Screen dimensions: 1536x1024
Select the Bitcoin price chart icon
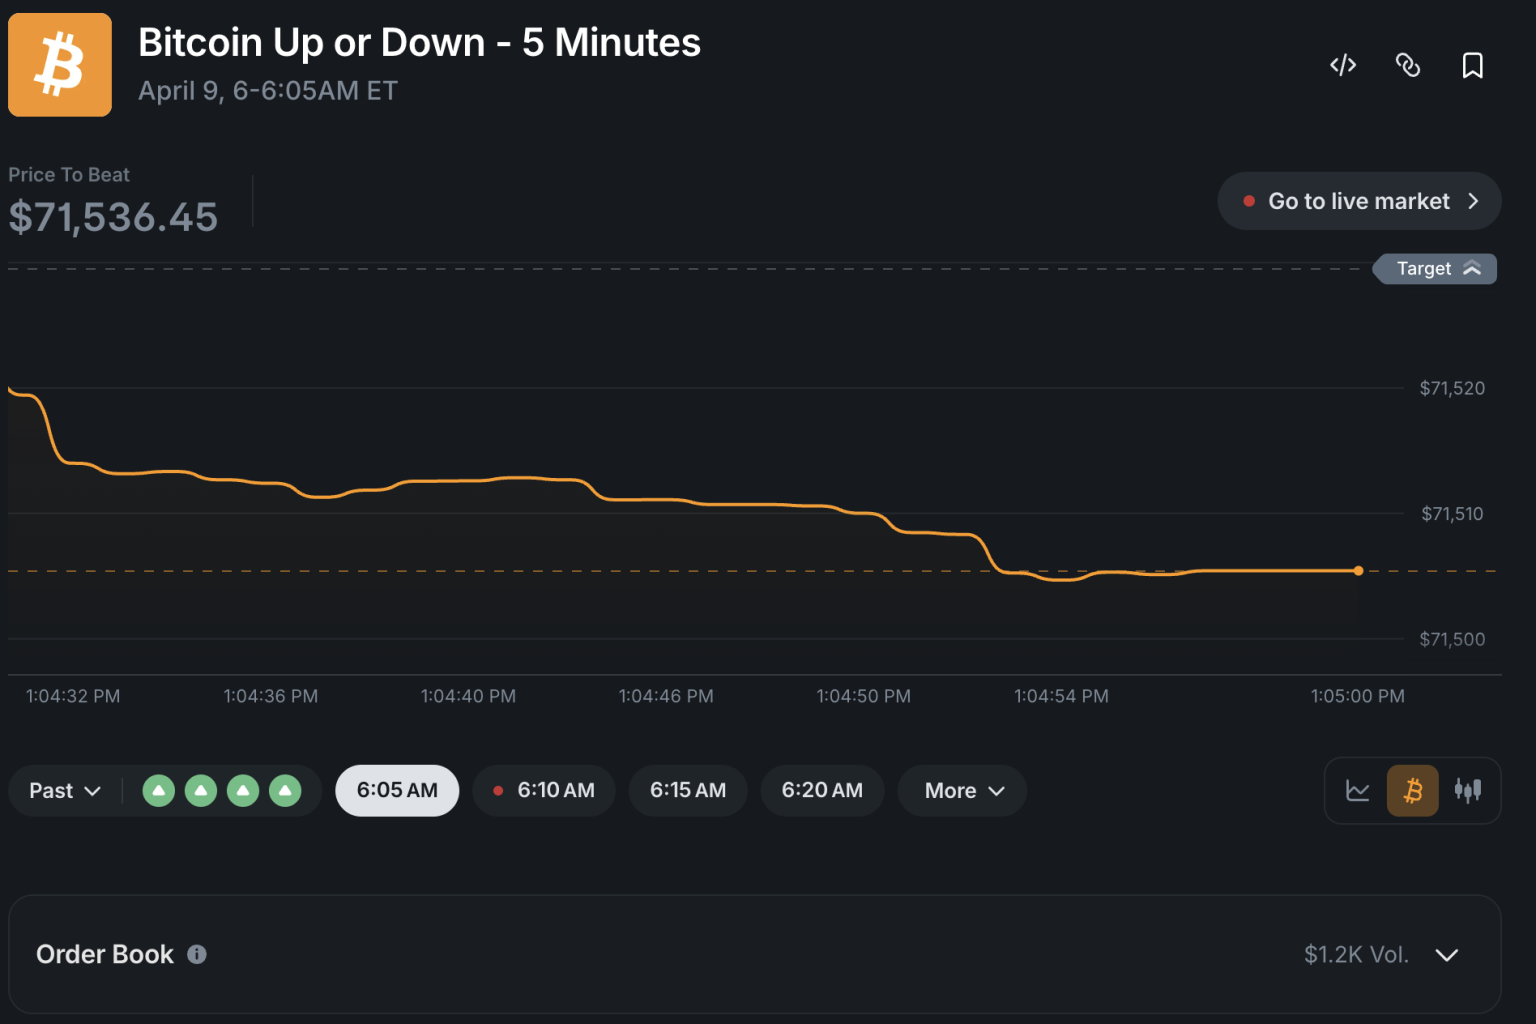[1413, 790]
